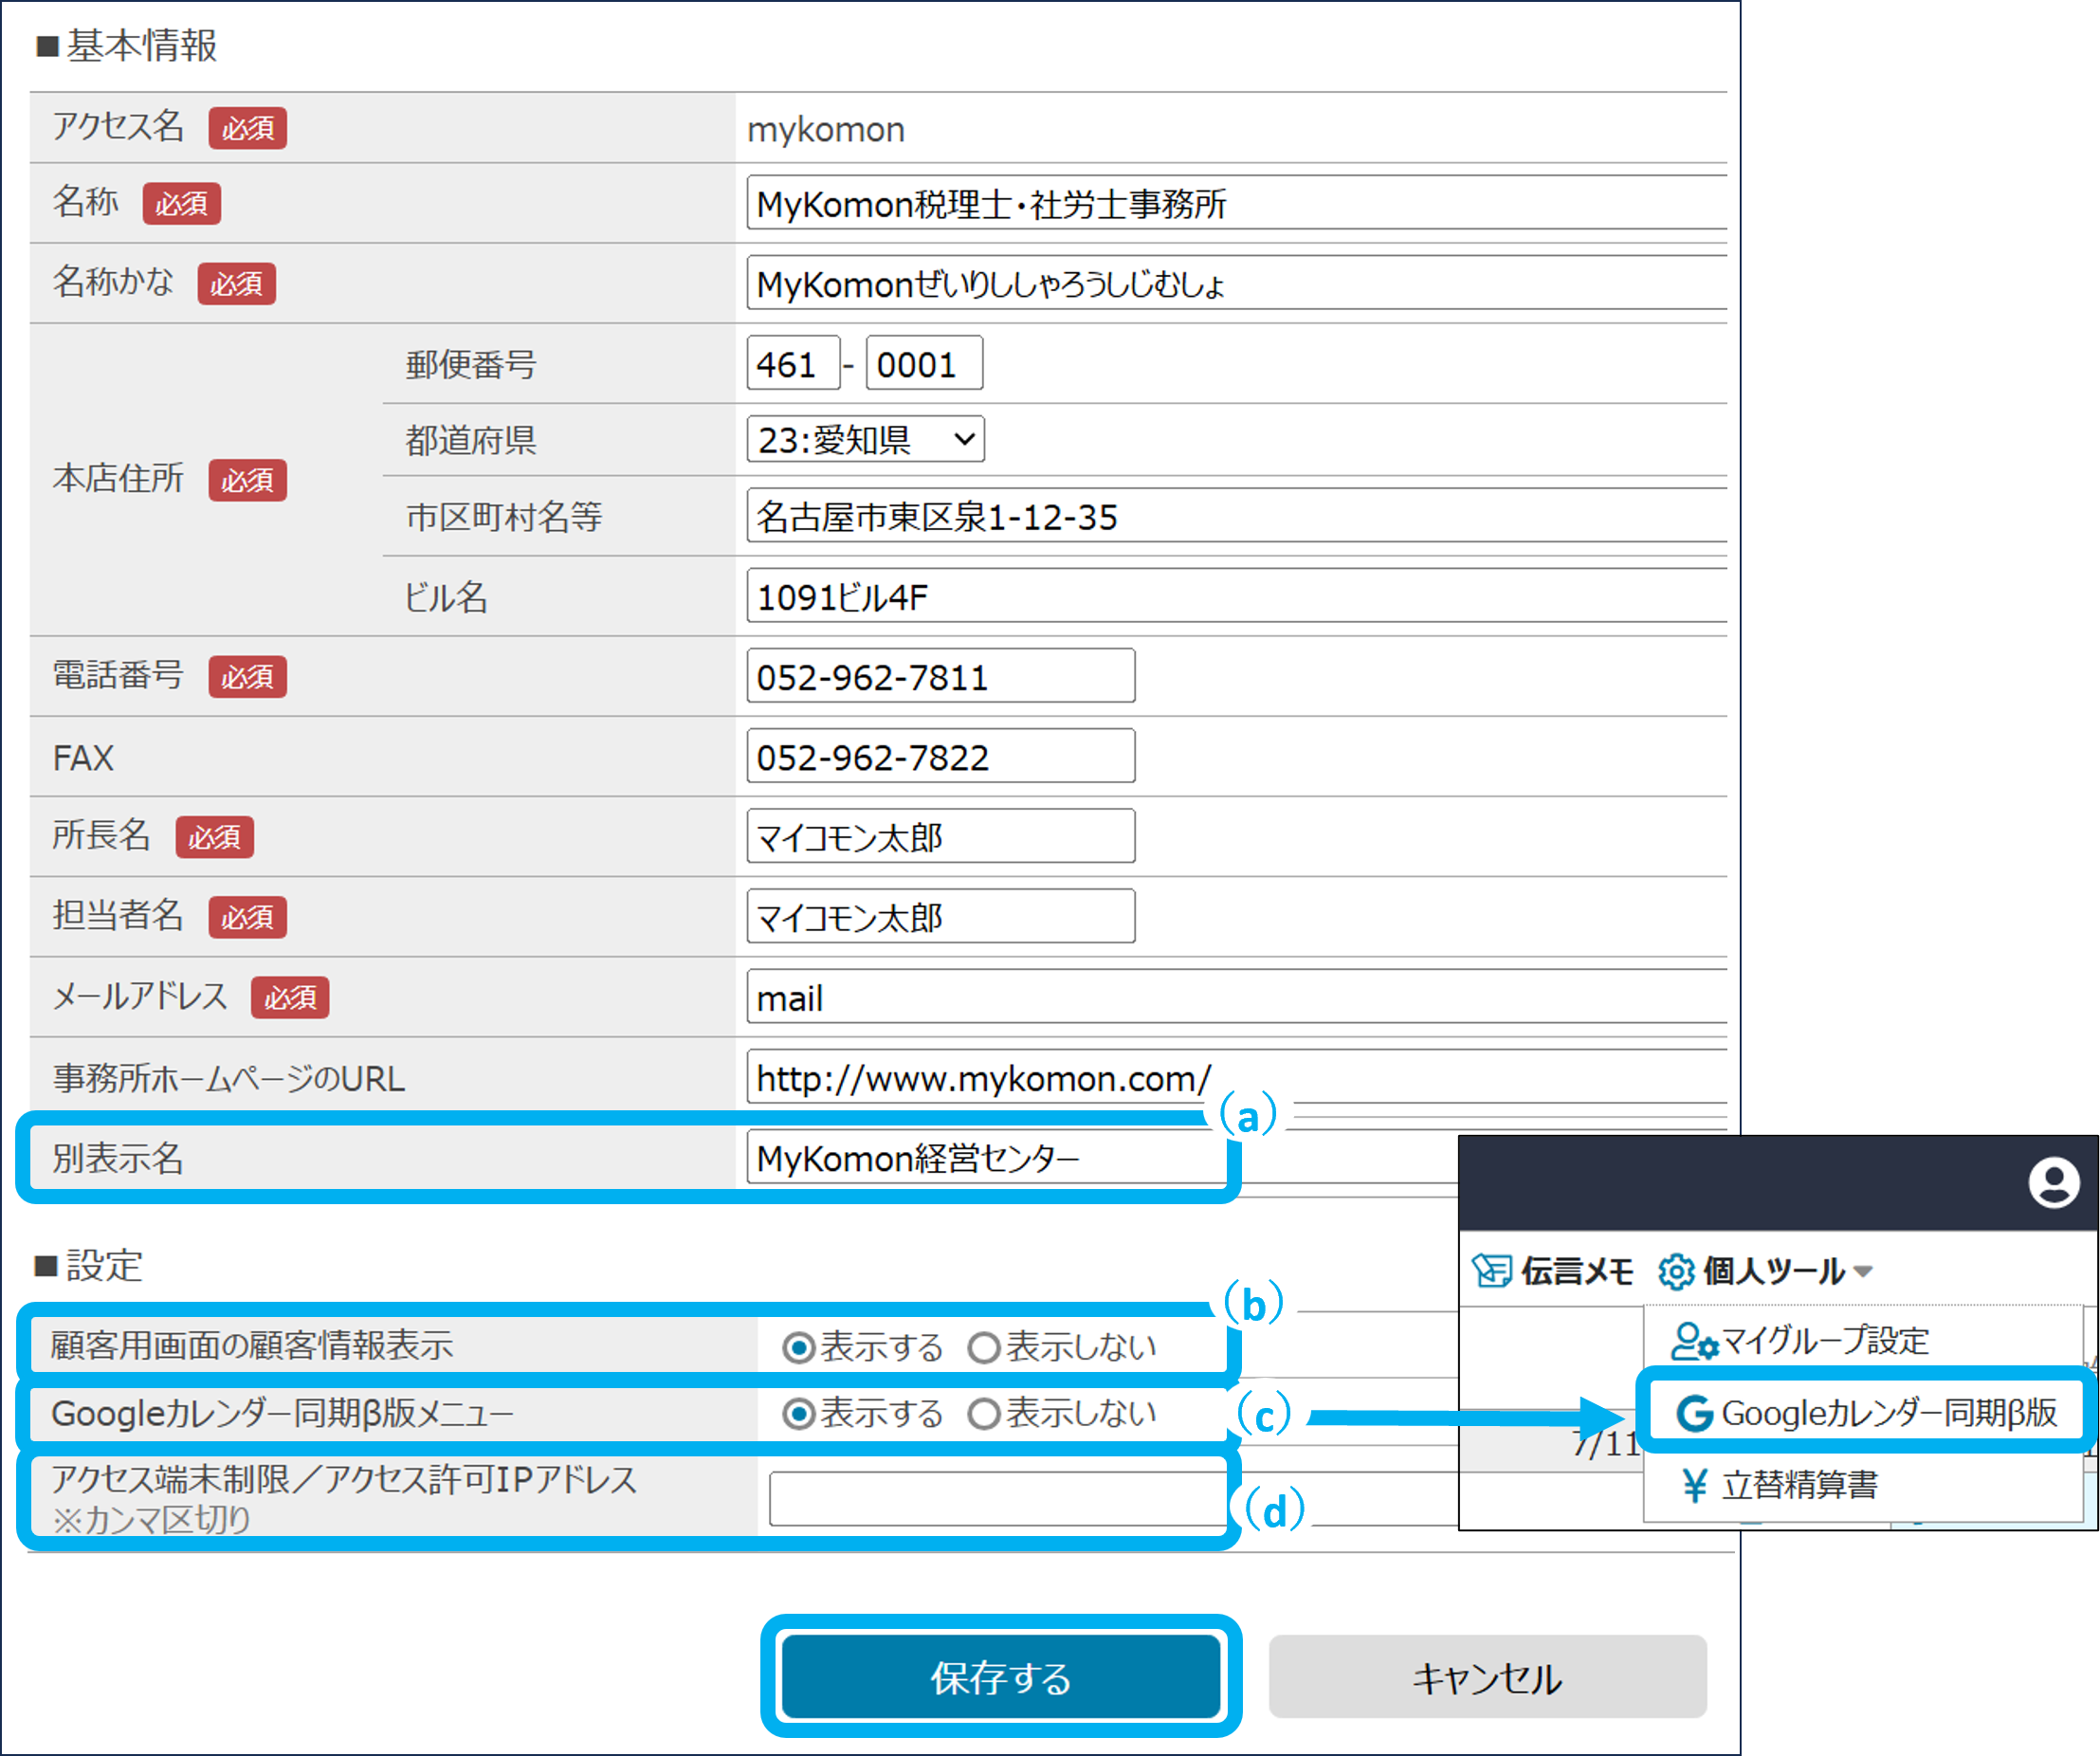Click the ※カンマ区切り note text
Viewport: 2100px width, 1756px height.
click(151, 1519)
